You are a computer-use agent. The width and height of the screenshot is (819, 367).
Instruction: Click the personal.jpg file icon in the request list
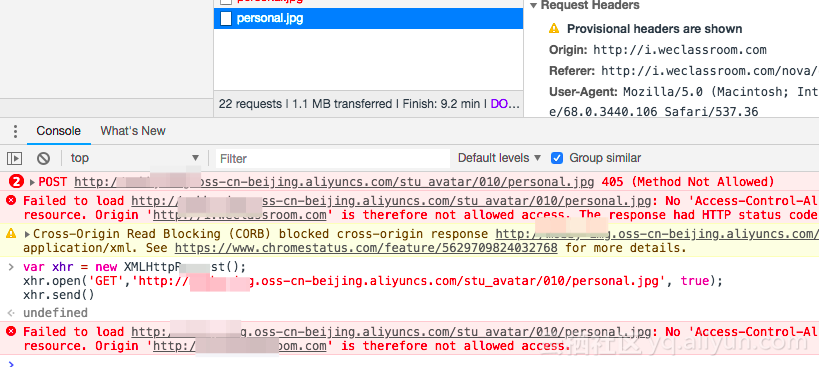click(x=225, y=19)
